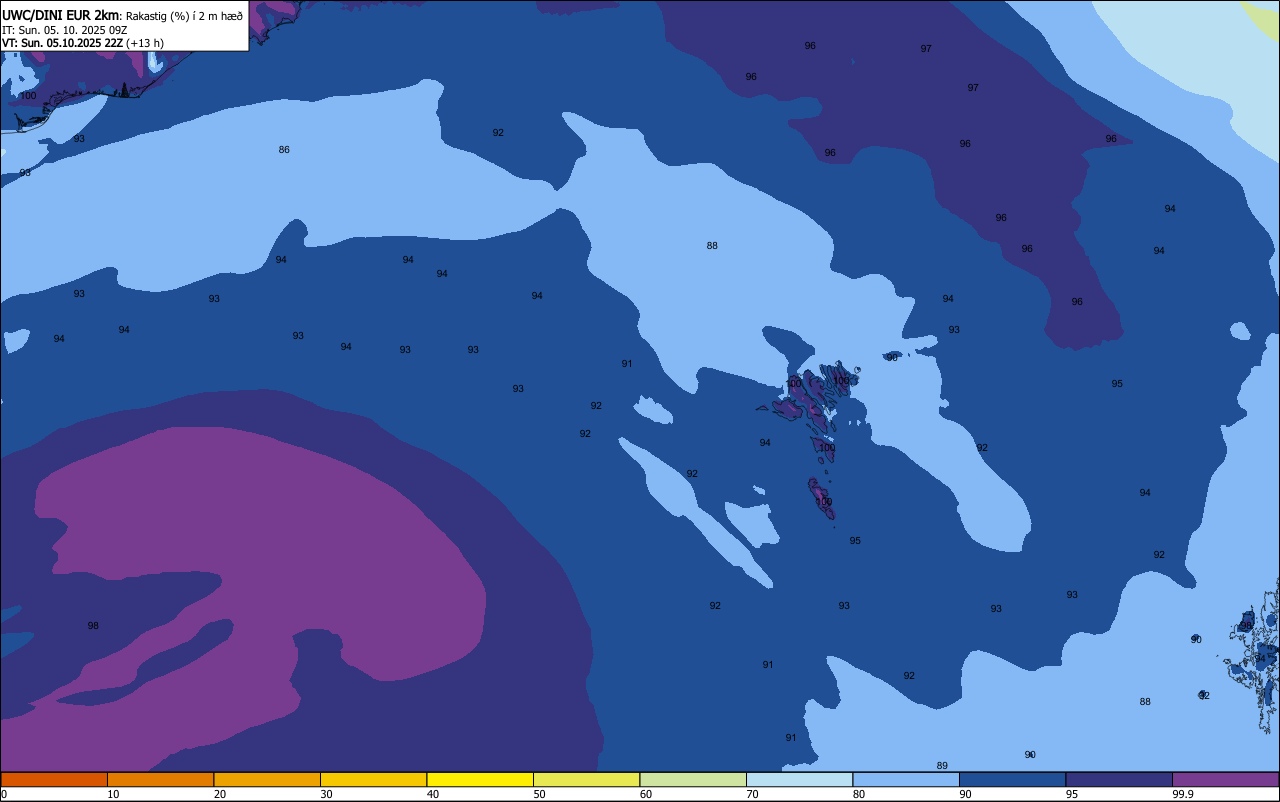Click the '98' value near the purple area

93,626
